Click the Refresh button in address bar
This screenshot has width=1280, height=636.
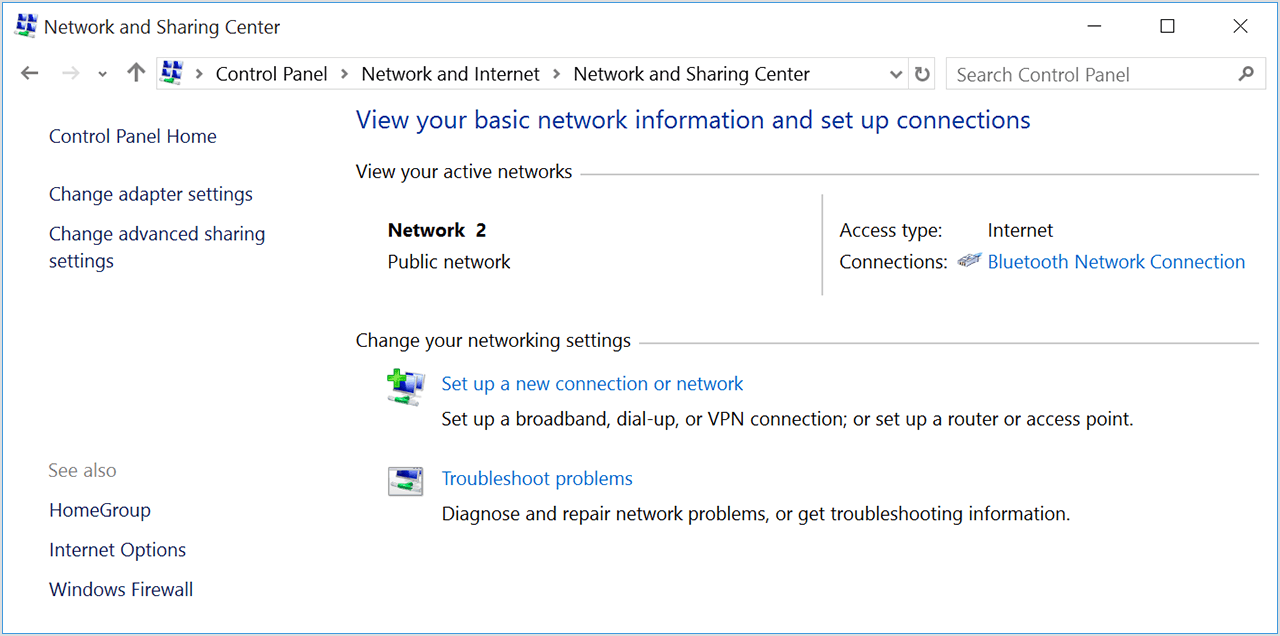click(x=922, y=74)
